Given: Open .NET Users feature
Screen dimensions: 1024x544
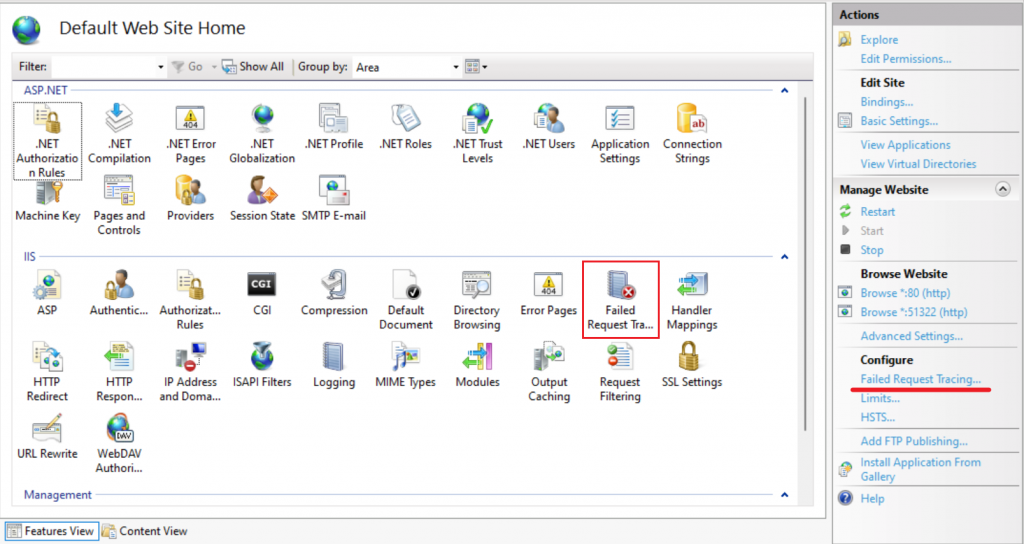Looking at the screenshot, I should pyautogui.click(x=549, y=127).
